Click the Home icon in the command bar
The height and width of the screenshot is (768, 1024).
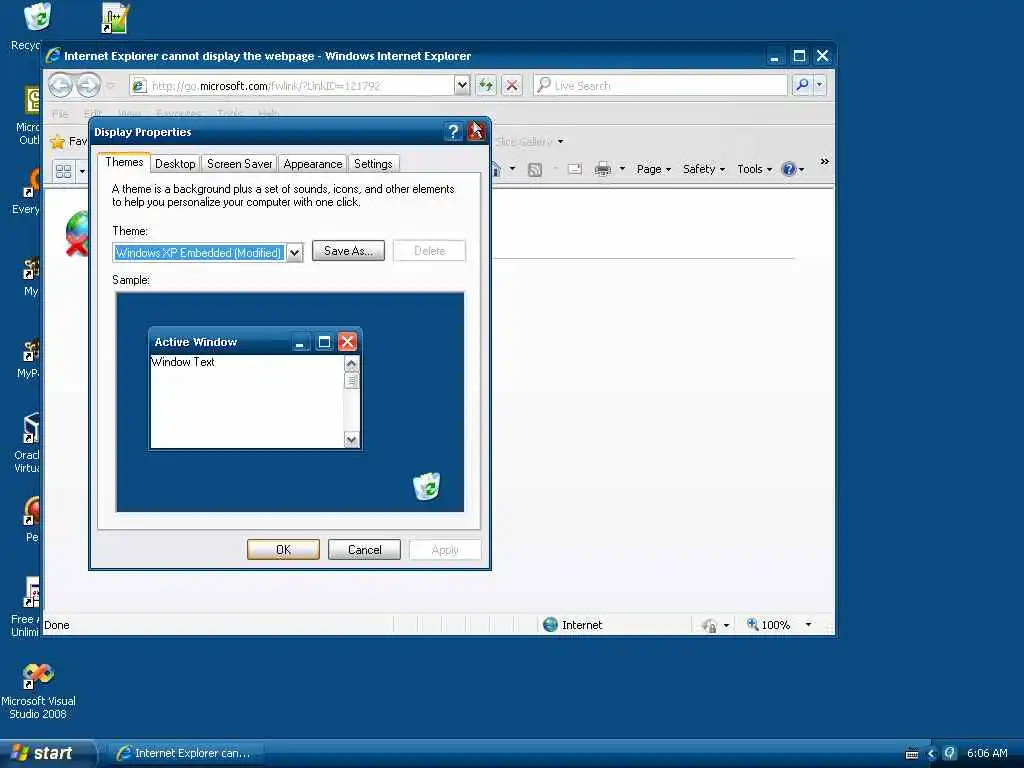coord(496,169)
